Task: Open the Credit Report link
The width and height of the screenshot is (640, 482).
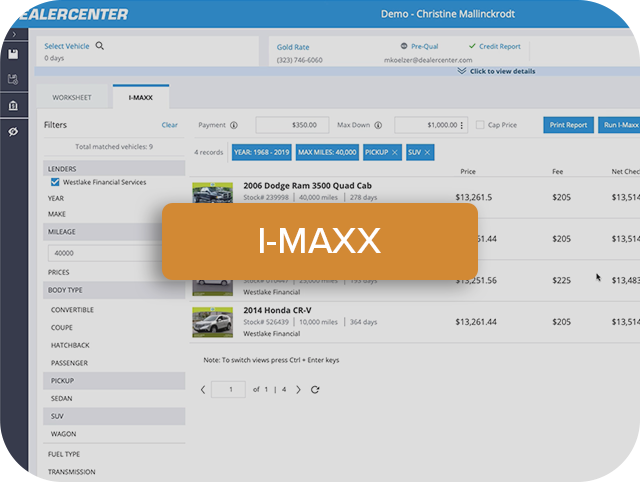Action: (500, 47)
